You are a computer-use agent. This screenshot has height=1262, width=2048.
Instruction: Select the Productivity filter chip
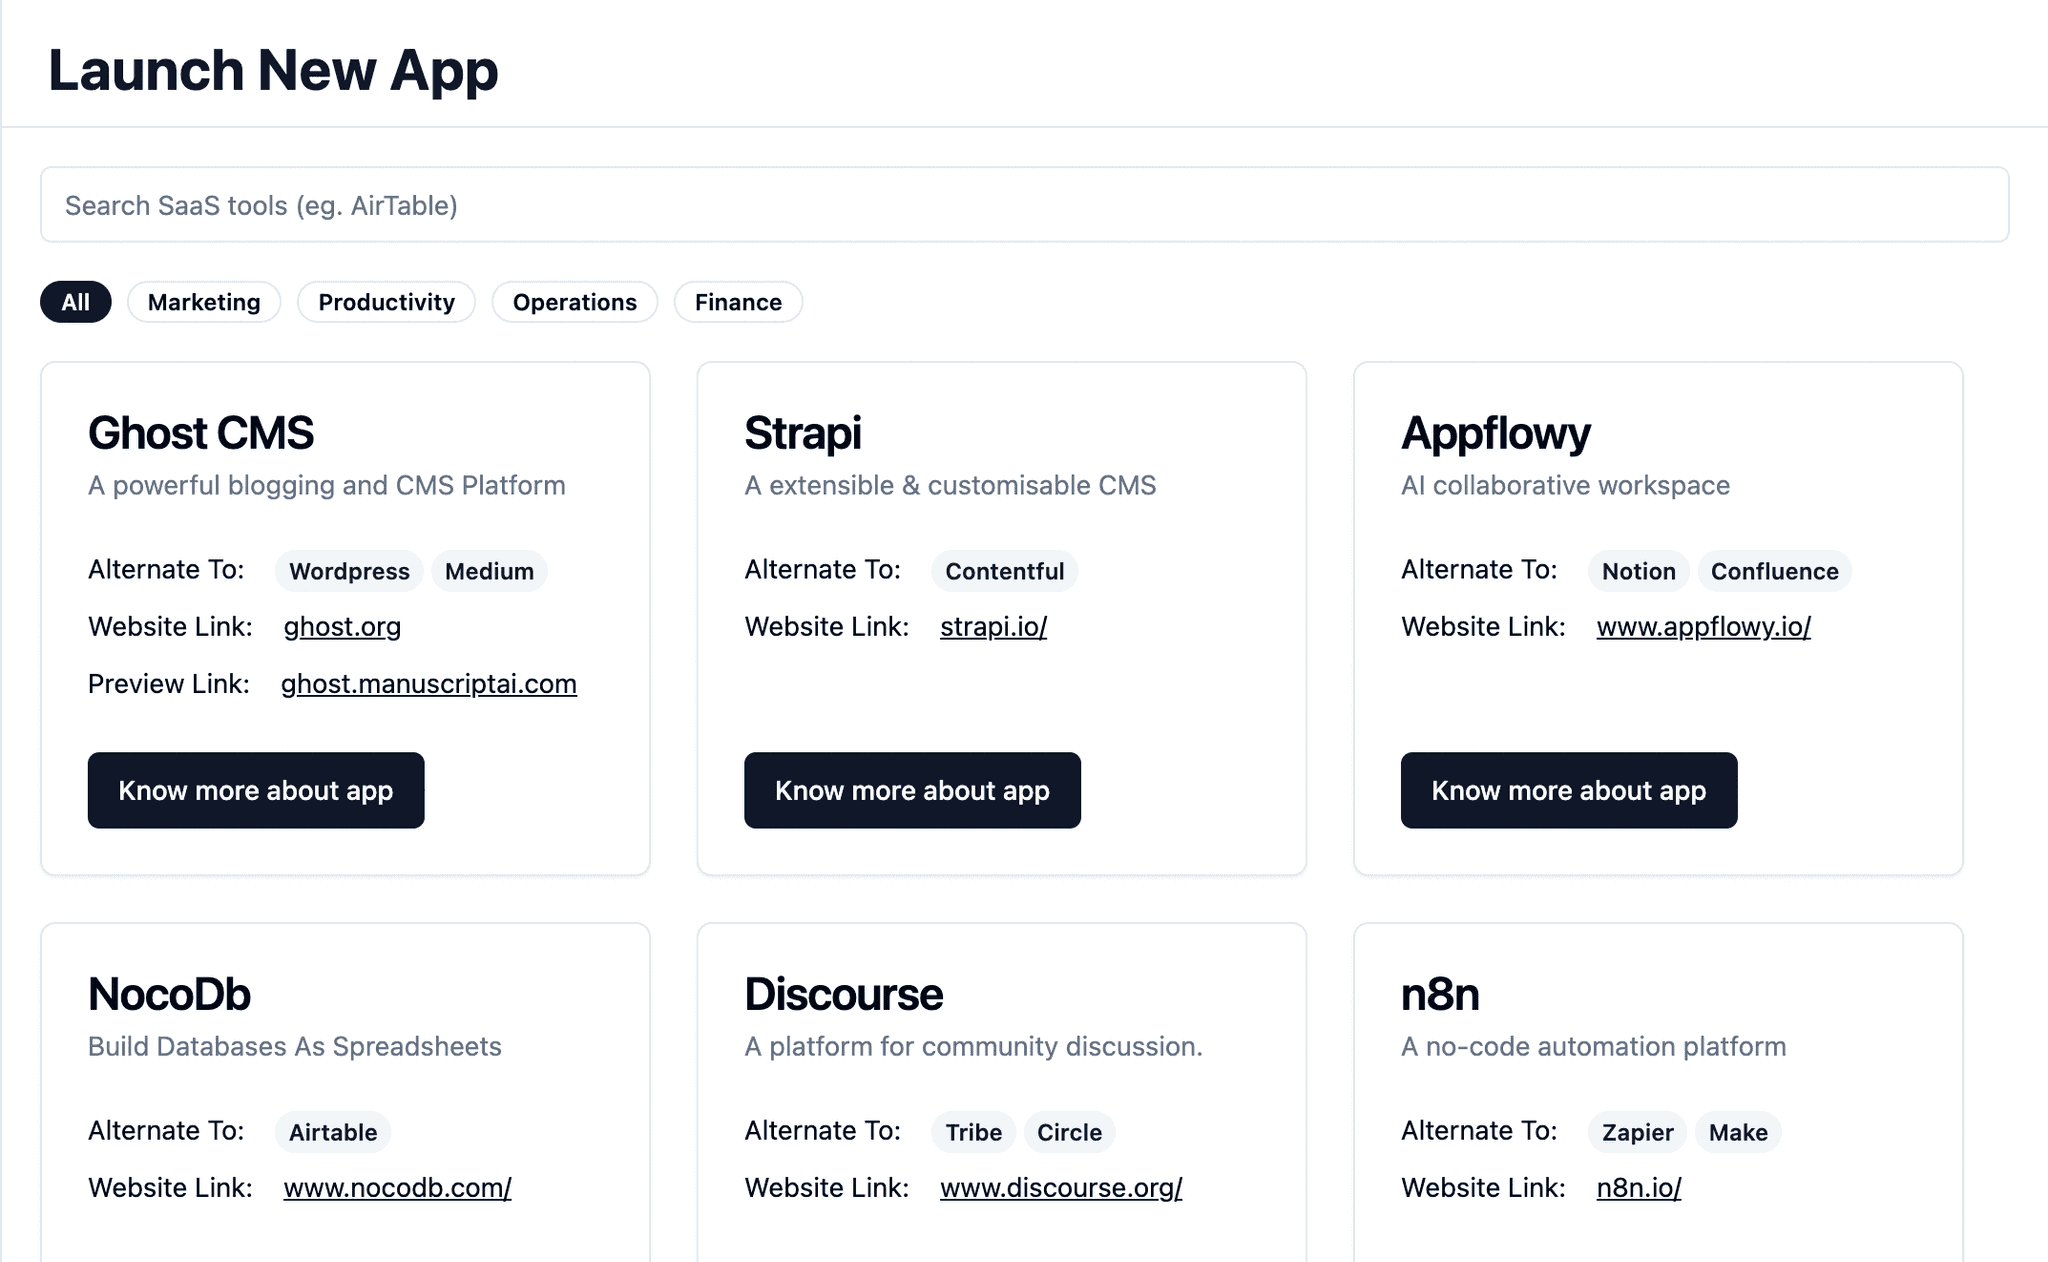click(x=386, y=302)
